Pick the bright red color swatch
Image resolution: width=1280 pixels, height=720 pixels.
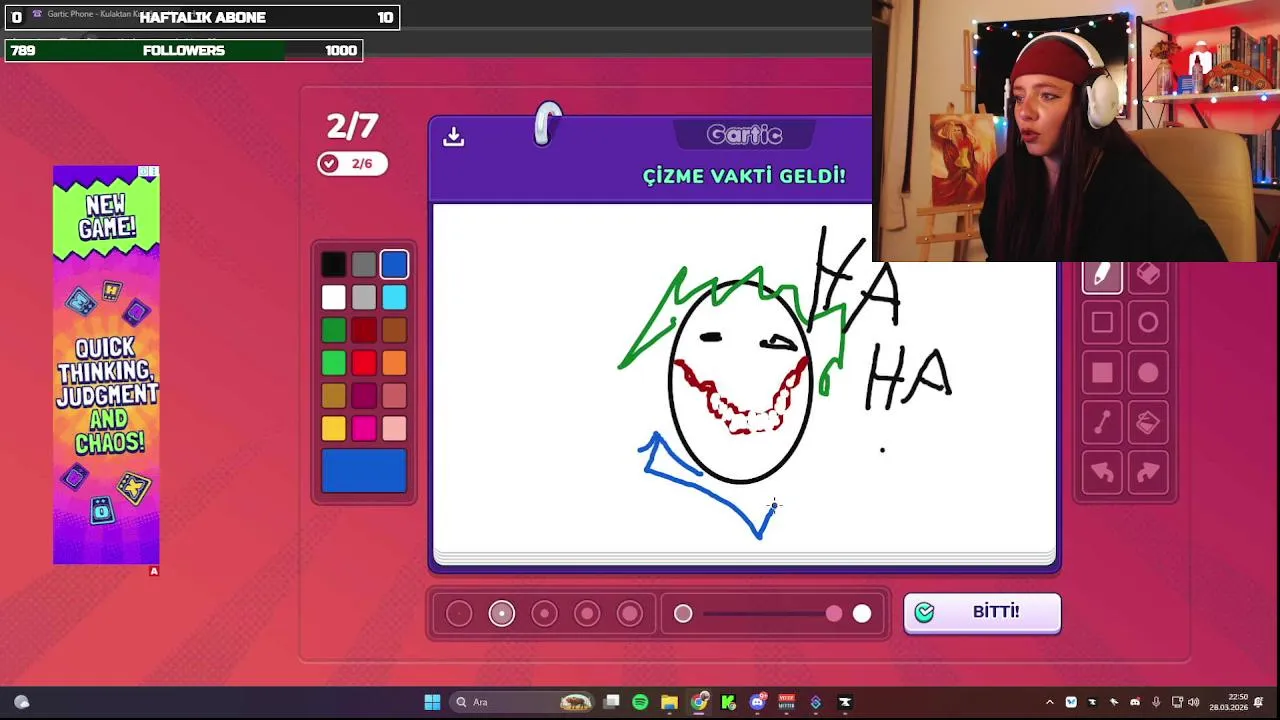[x=364, y=363]
